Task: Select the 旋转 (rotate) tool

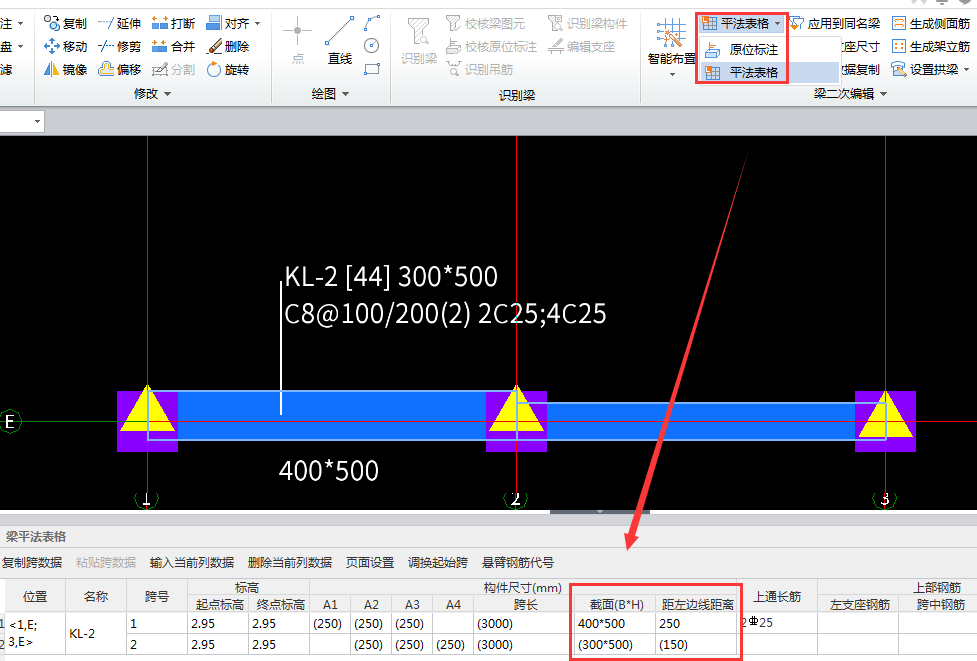Action: (x=228, y=70)
